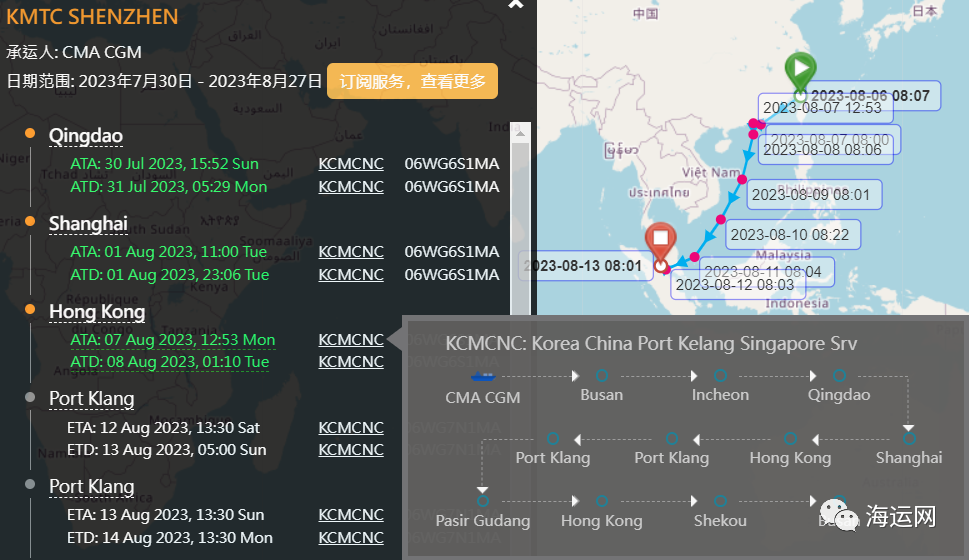
Task: Click the Shekou stop circle in route popup
Action: click(x=720, y=501)
